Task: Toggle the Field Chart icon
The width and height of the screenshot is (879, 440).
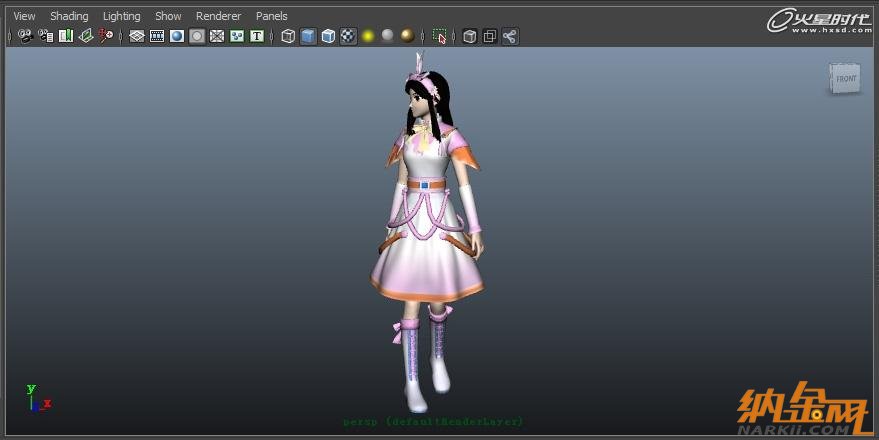Action: [217, 36]
